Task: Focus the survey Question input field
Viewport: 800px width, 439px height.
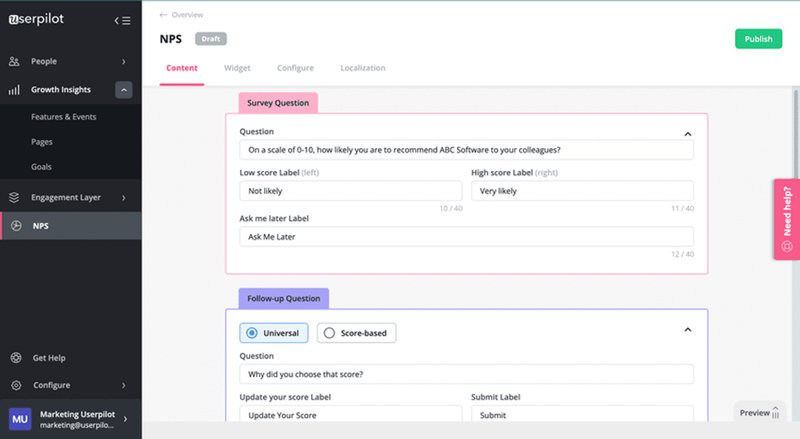Action: pos(466,150)
